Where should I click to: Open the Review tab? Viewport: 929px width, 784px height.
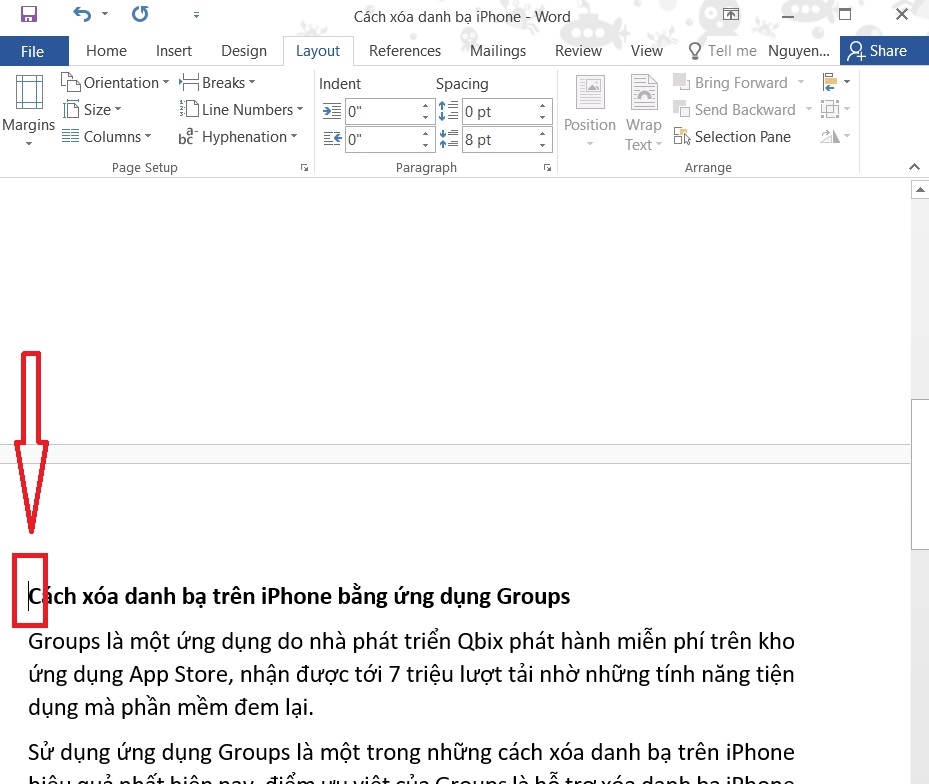(578, 51)
